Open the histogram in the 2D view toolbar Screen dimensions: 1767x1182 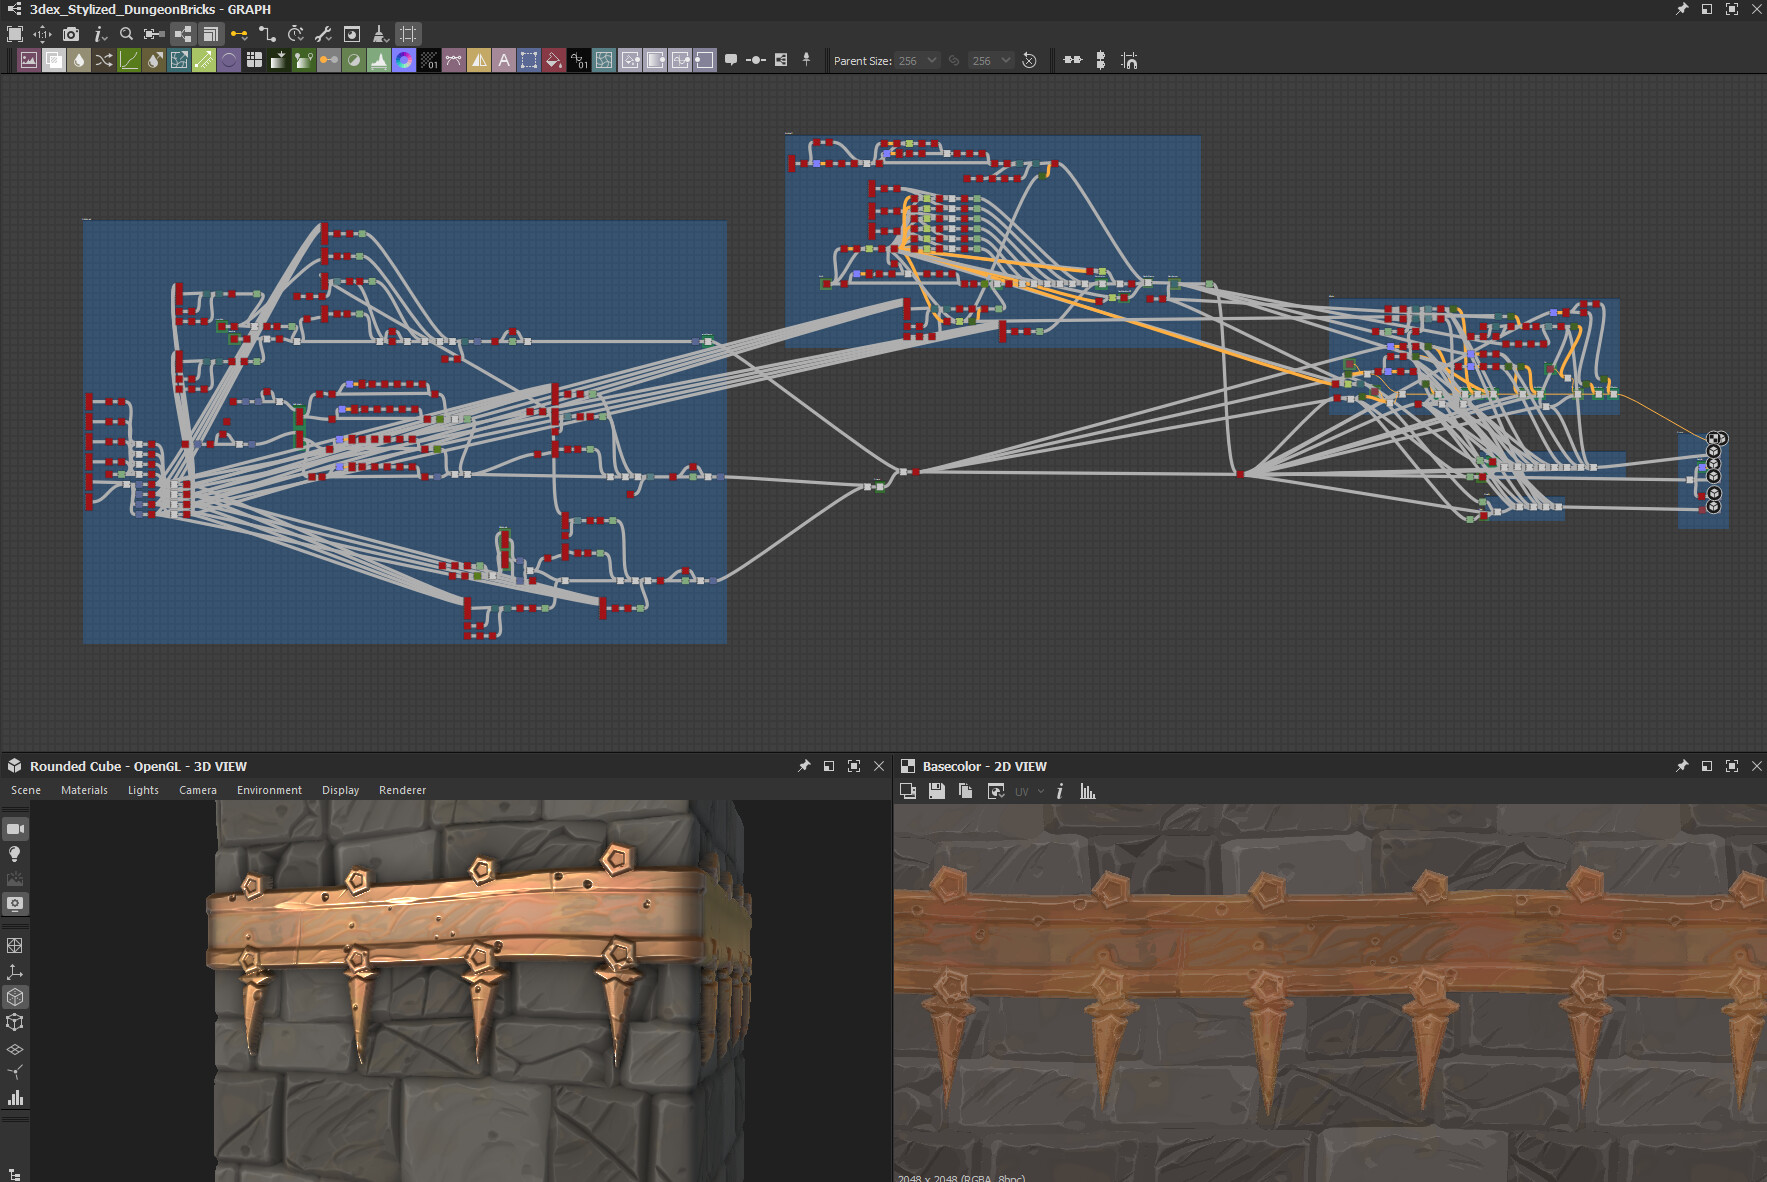pyautogui.click(x=1087, y=791)
